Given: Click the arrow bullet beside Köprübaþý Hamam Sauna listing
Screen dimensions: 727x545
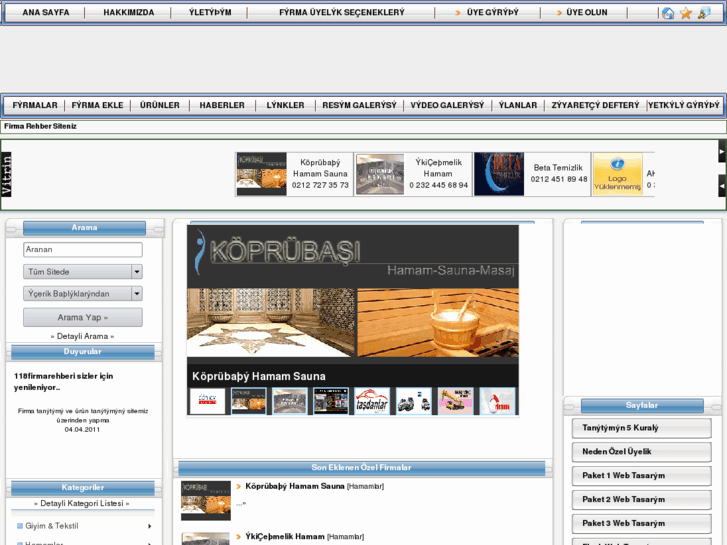Looking at the screenshot, I should 238,487.
